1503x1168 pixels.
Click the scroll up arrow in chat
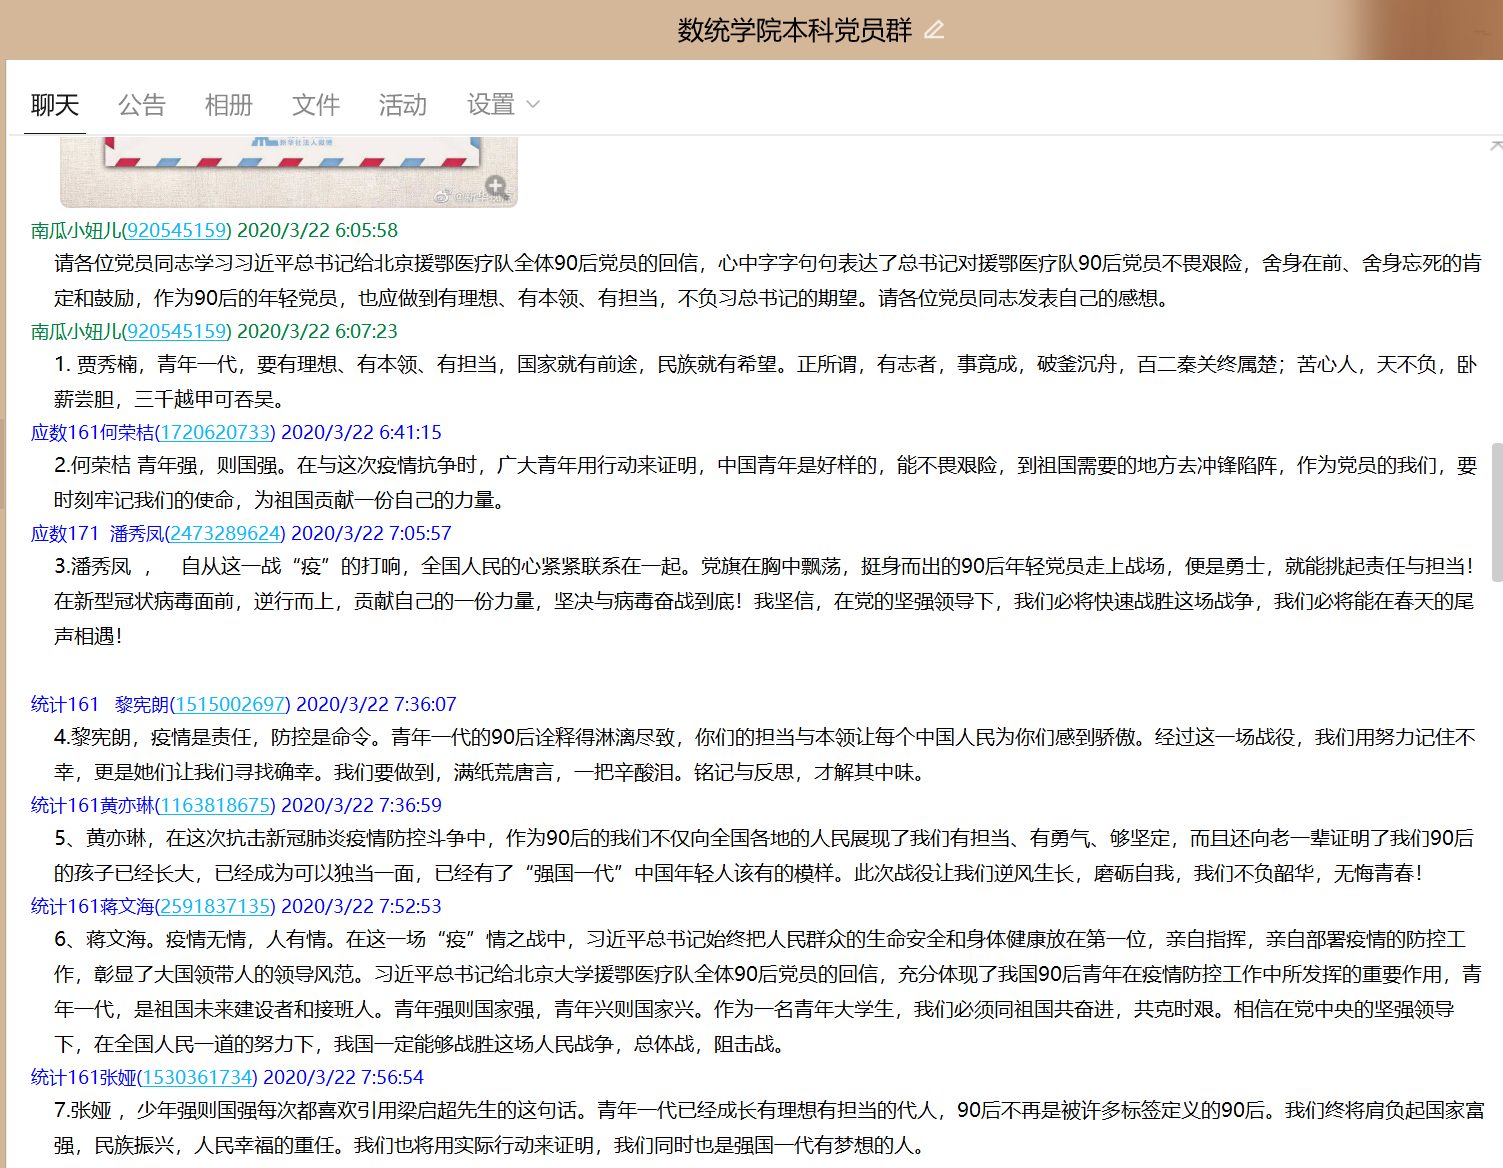click(1496, 146)
